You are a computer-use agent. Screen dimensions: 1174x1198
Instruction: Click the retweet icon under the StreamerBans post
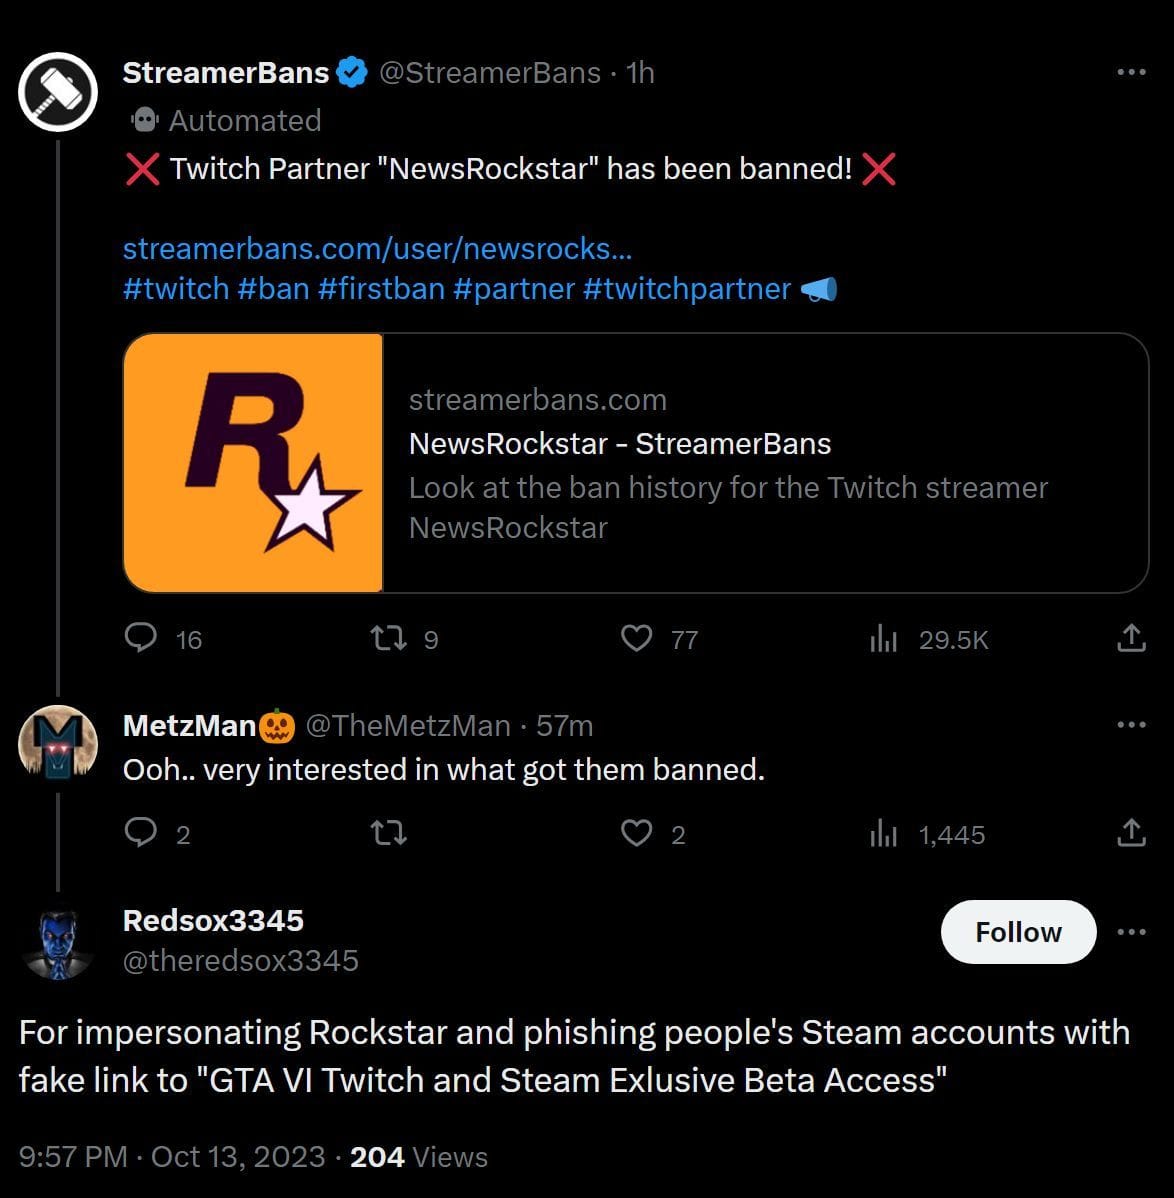point(388,637)
